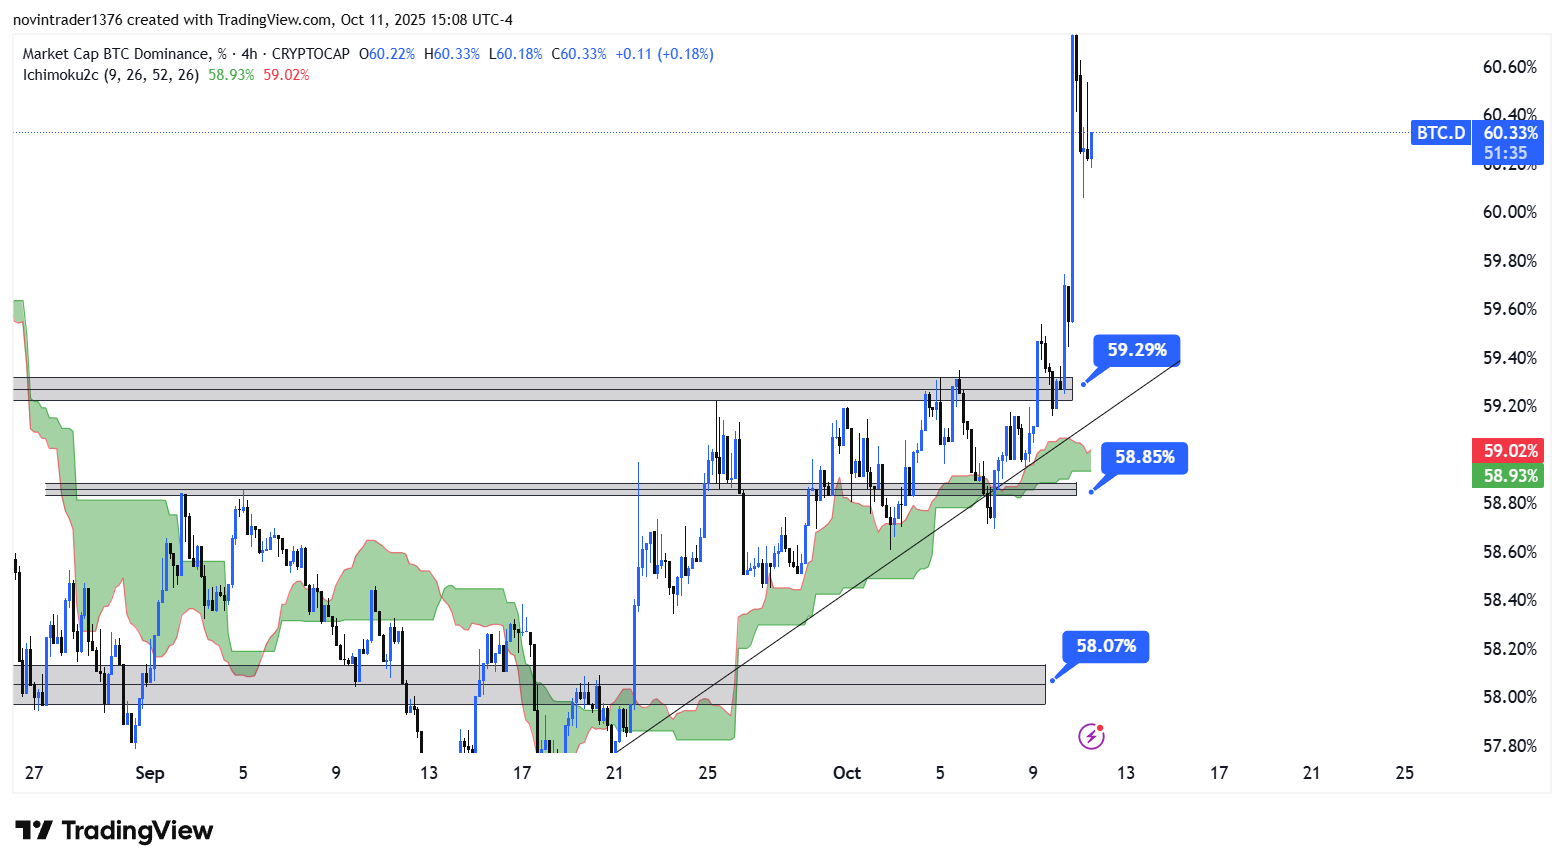Click the 58.07% price callout label
The width and height of the screenshot is (1564, 868).
[x=1106, y=646]
